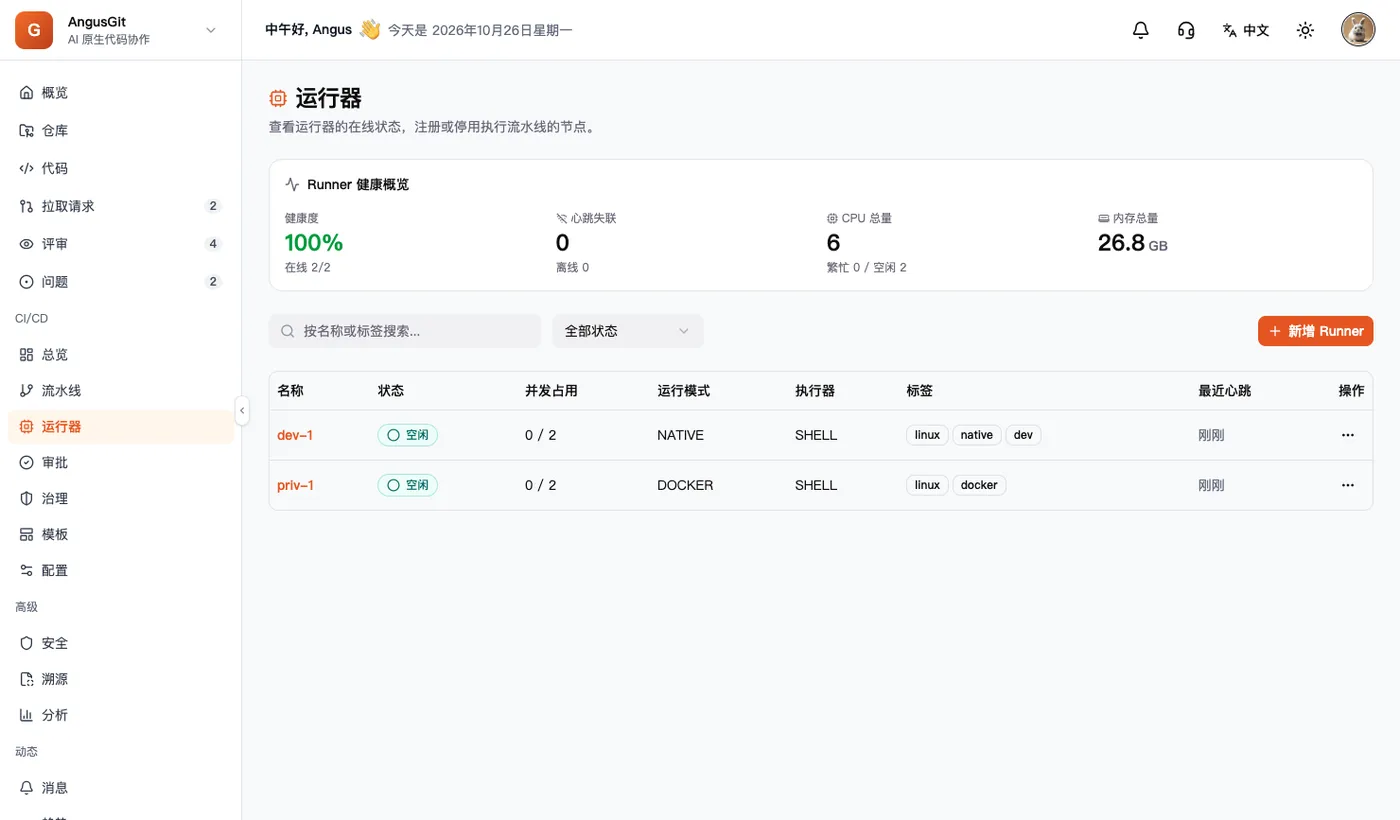Open the actions menu for dev-1
This screenshot has height=820, width=1400.
pos(1348,435)
